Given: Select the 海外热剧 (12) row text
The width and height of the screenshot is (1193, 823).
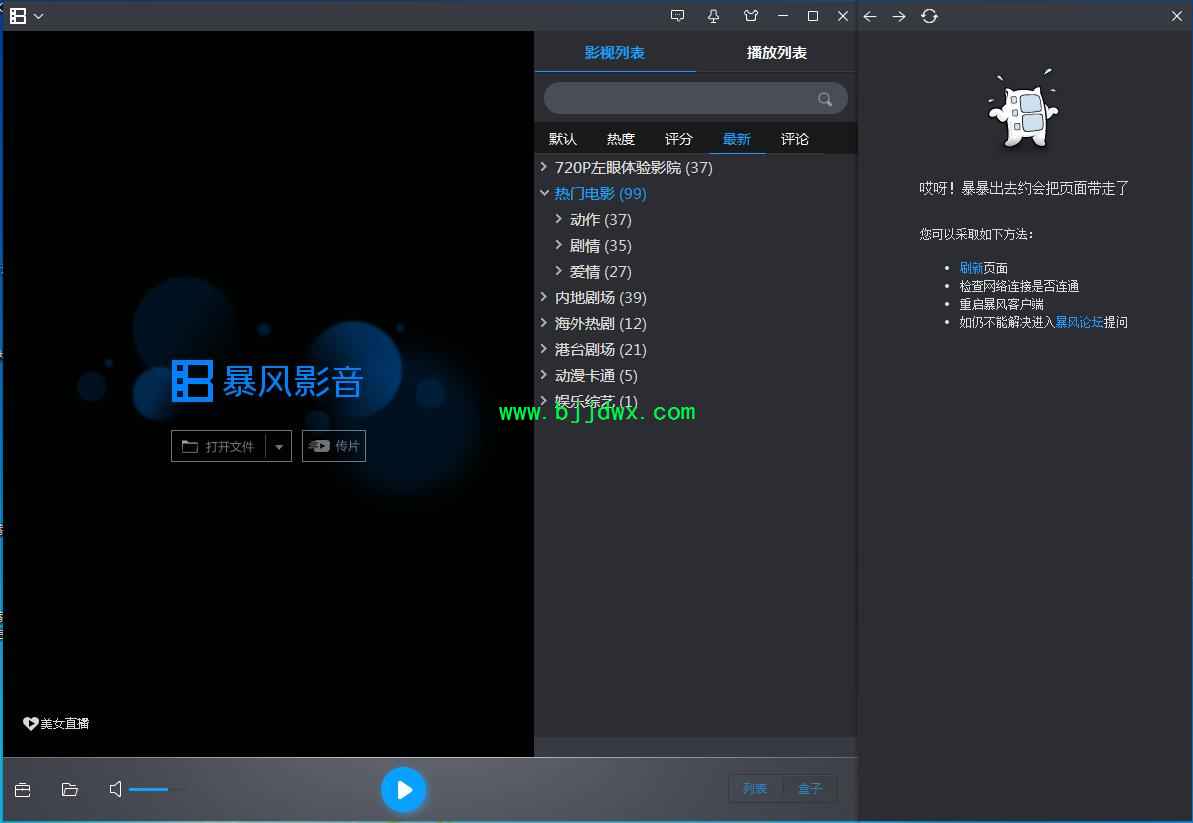Looking at the screenshot, I should pos(600,323).
